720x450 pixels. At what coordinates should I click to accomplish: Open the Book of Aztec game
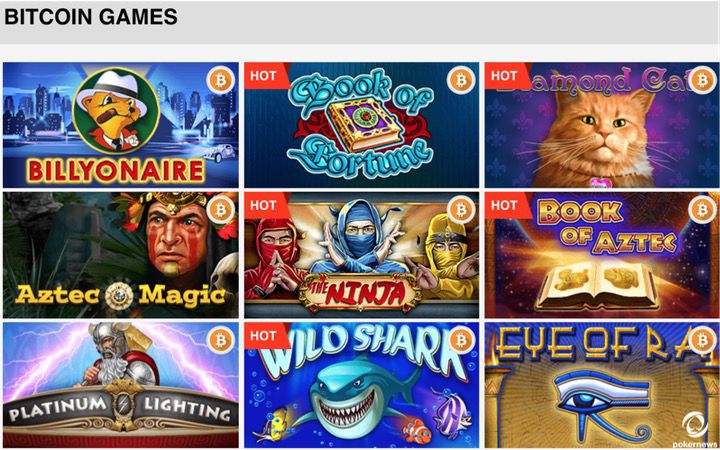pos(602,255)
